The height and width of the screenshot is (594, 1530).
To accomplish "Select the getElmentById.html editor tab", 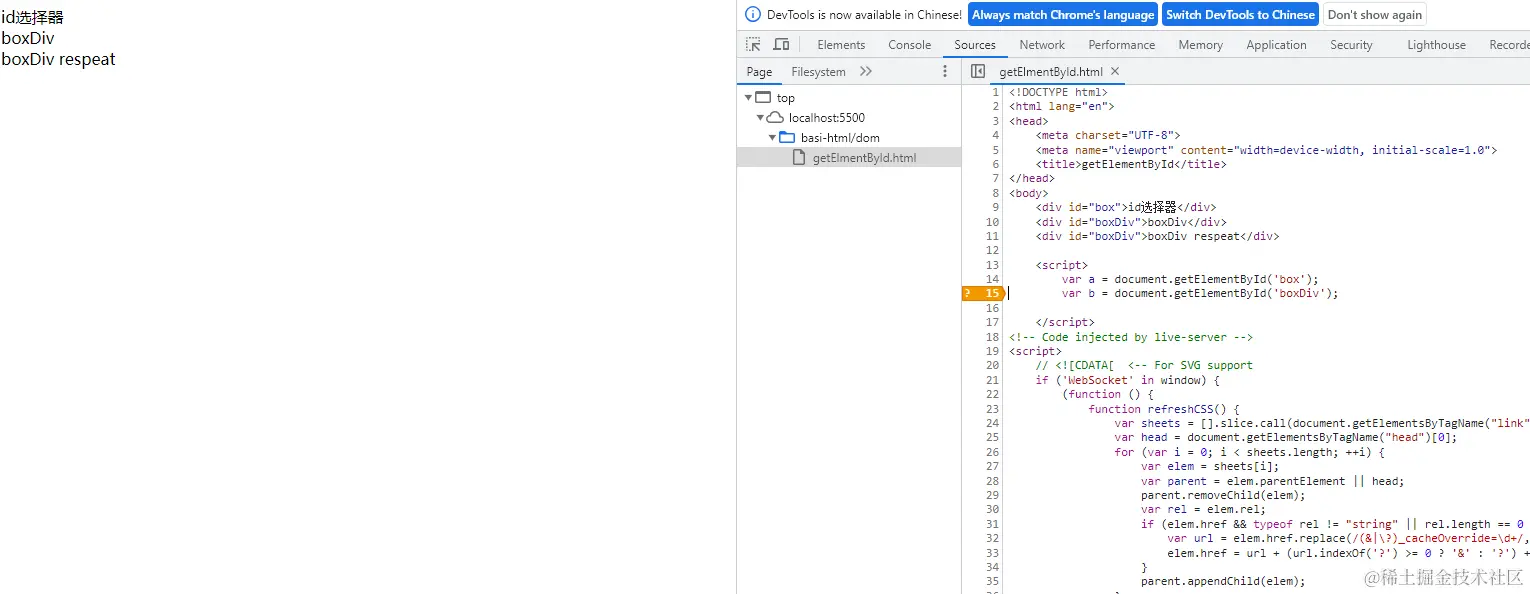I will click(1051, 72).
